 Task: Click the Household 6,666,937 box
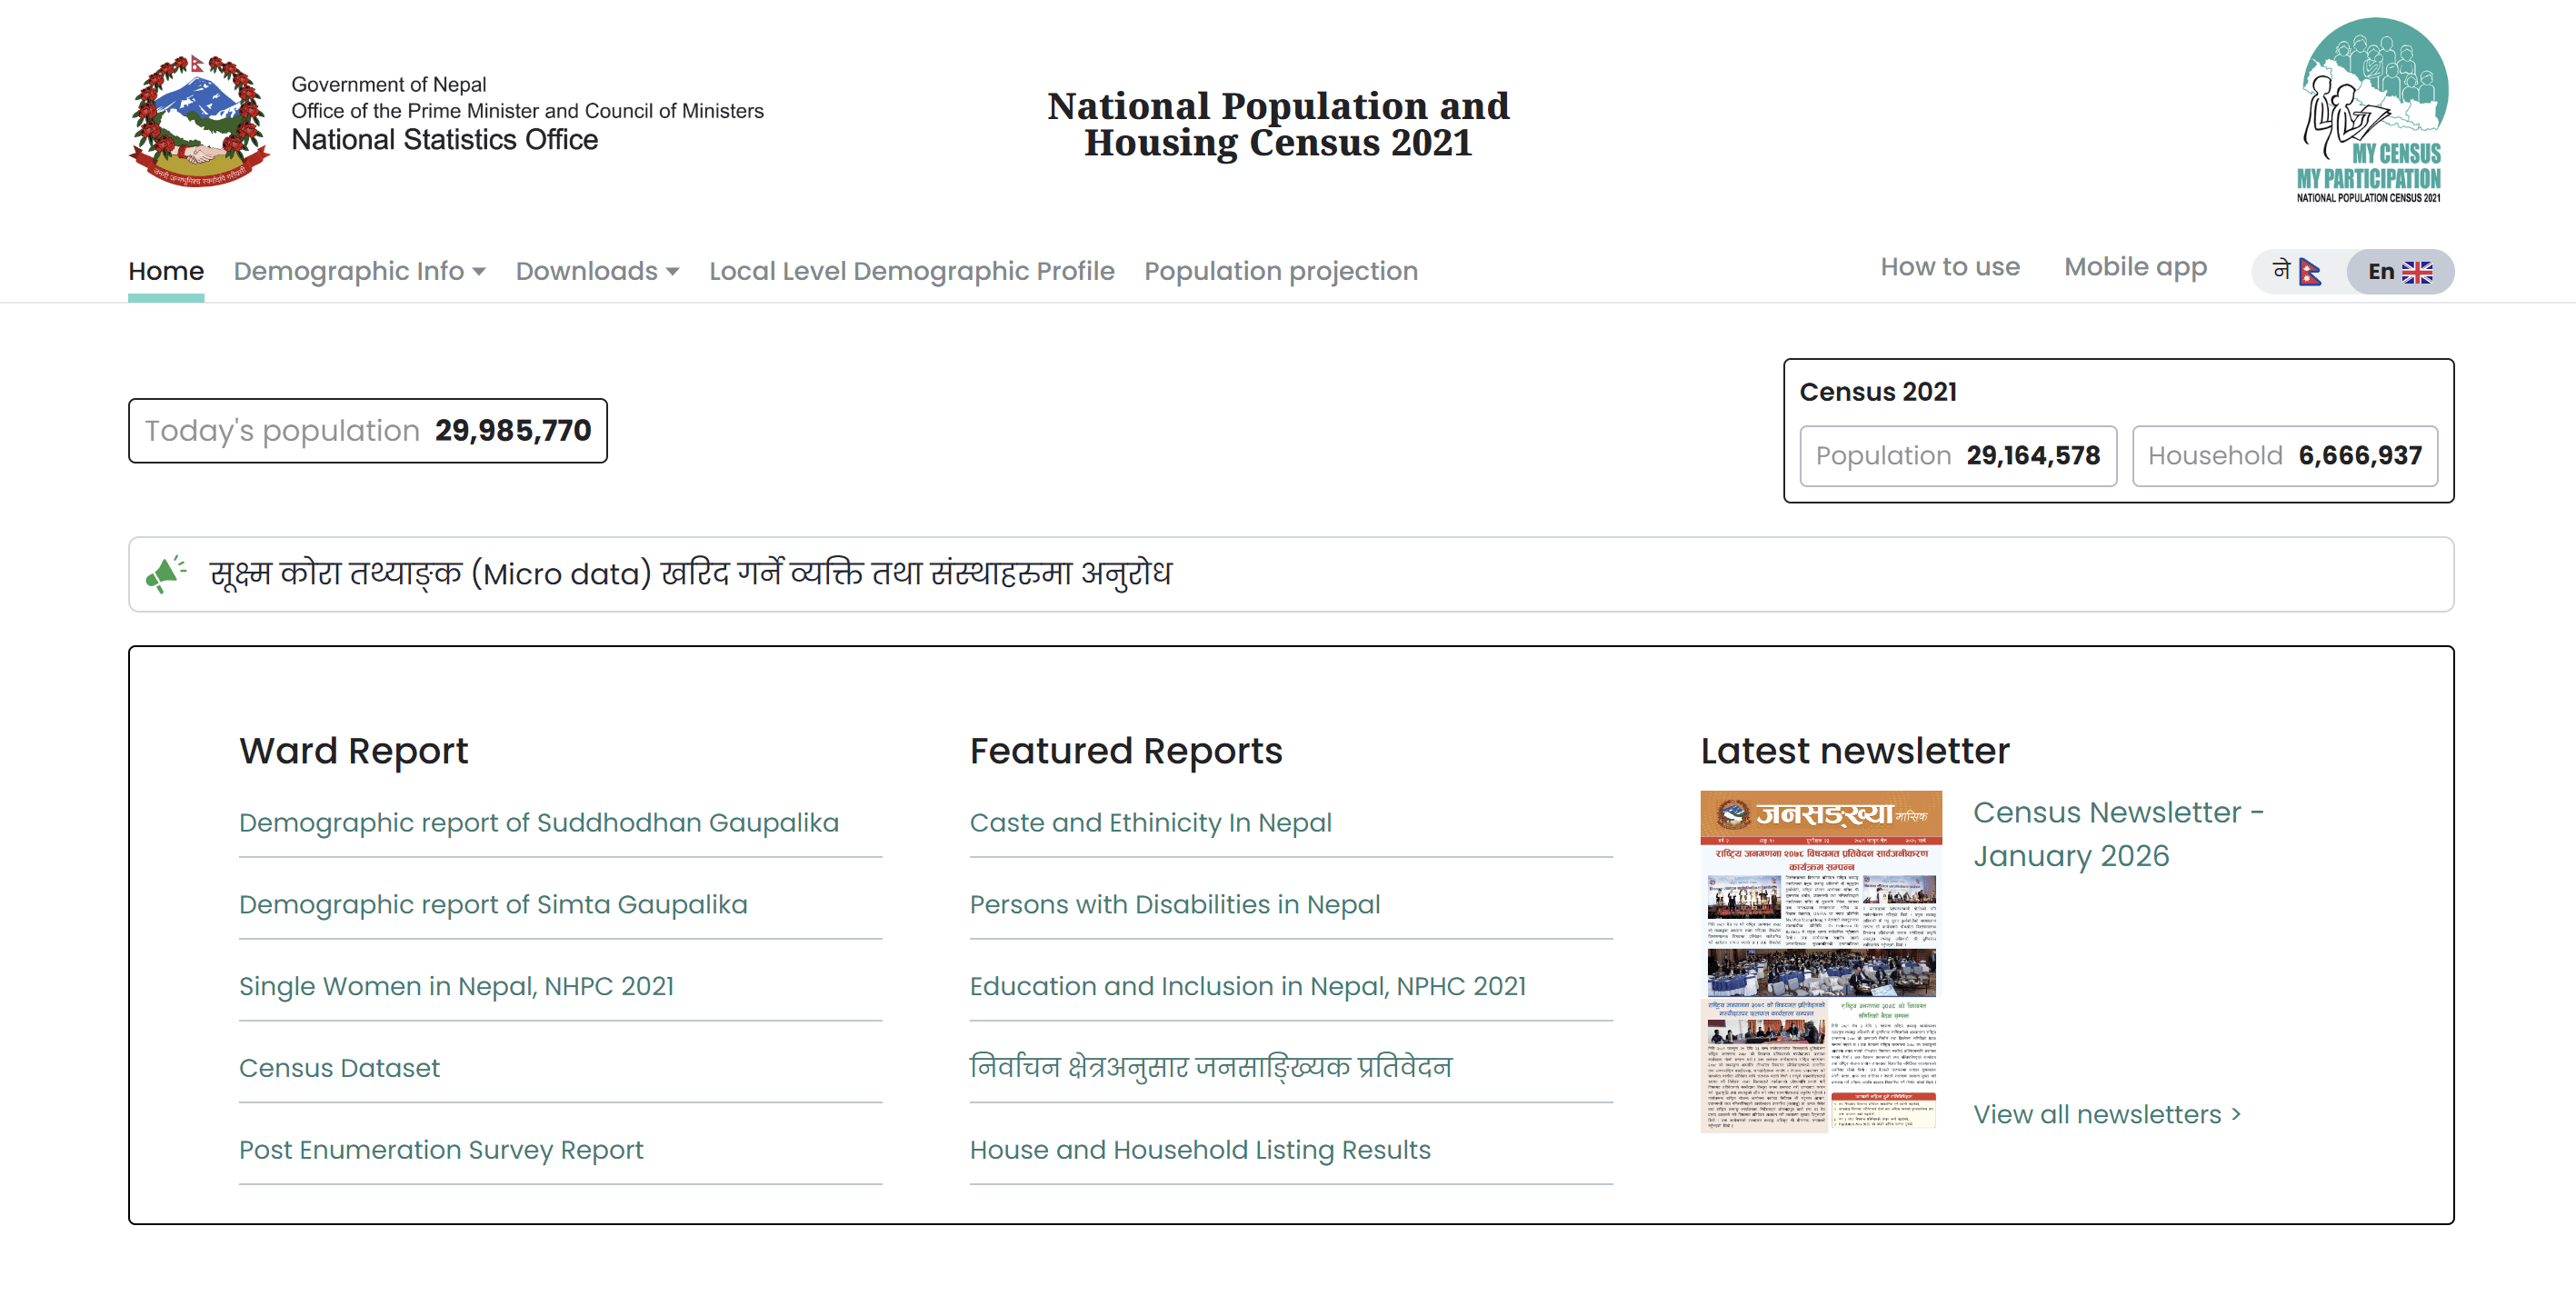click(2284, 455)
